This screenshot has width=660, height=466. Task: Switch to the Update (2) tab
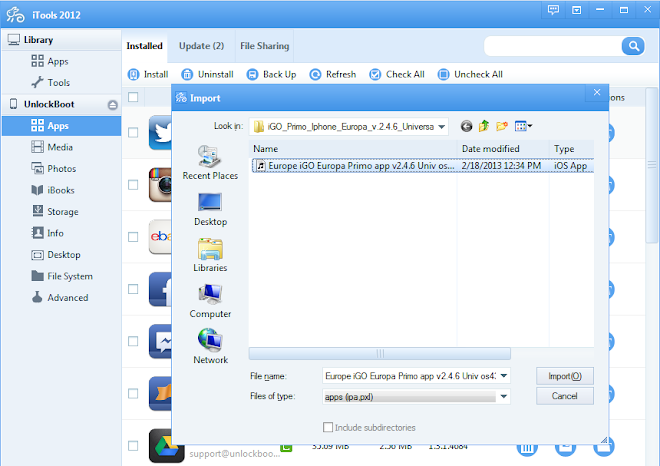(201, 46)
